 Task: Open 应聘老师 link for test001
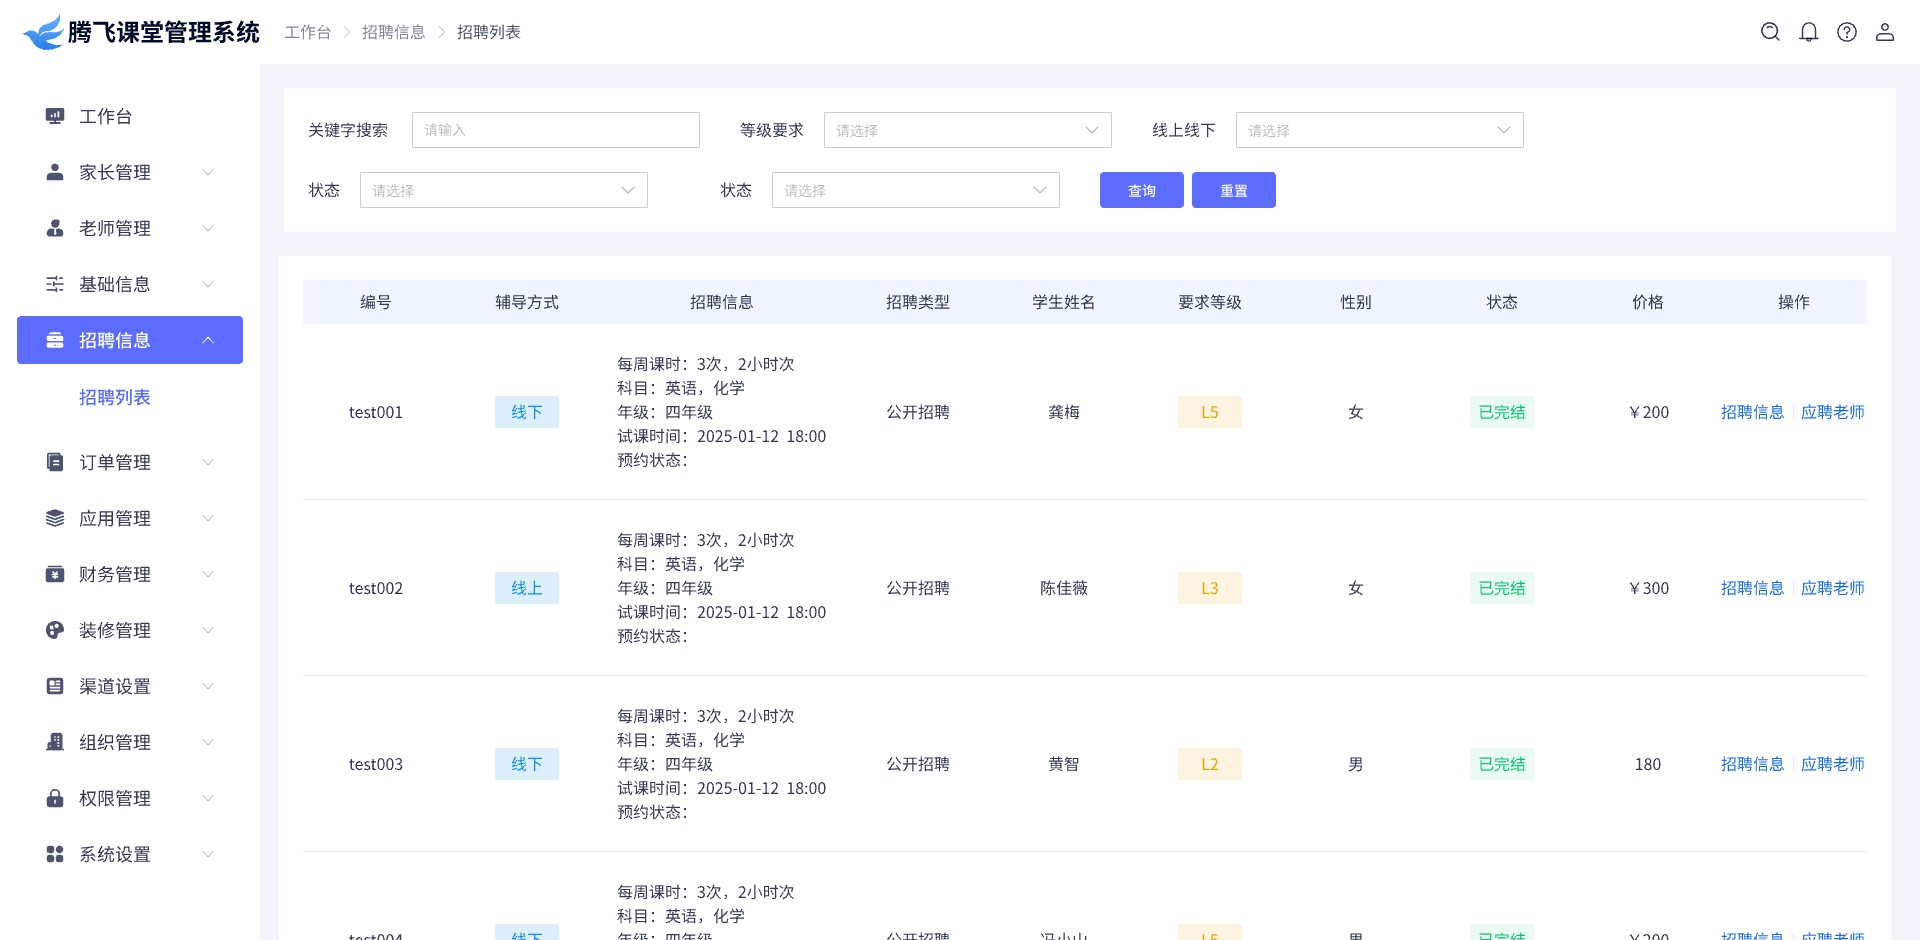[x=1832, y=412]
